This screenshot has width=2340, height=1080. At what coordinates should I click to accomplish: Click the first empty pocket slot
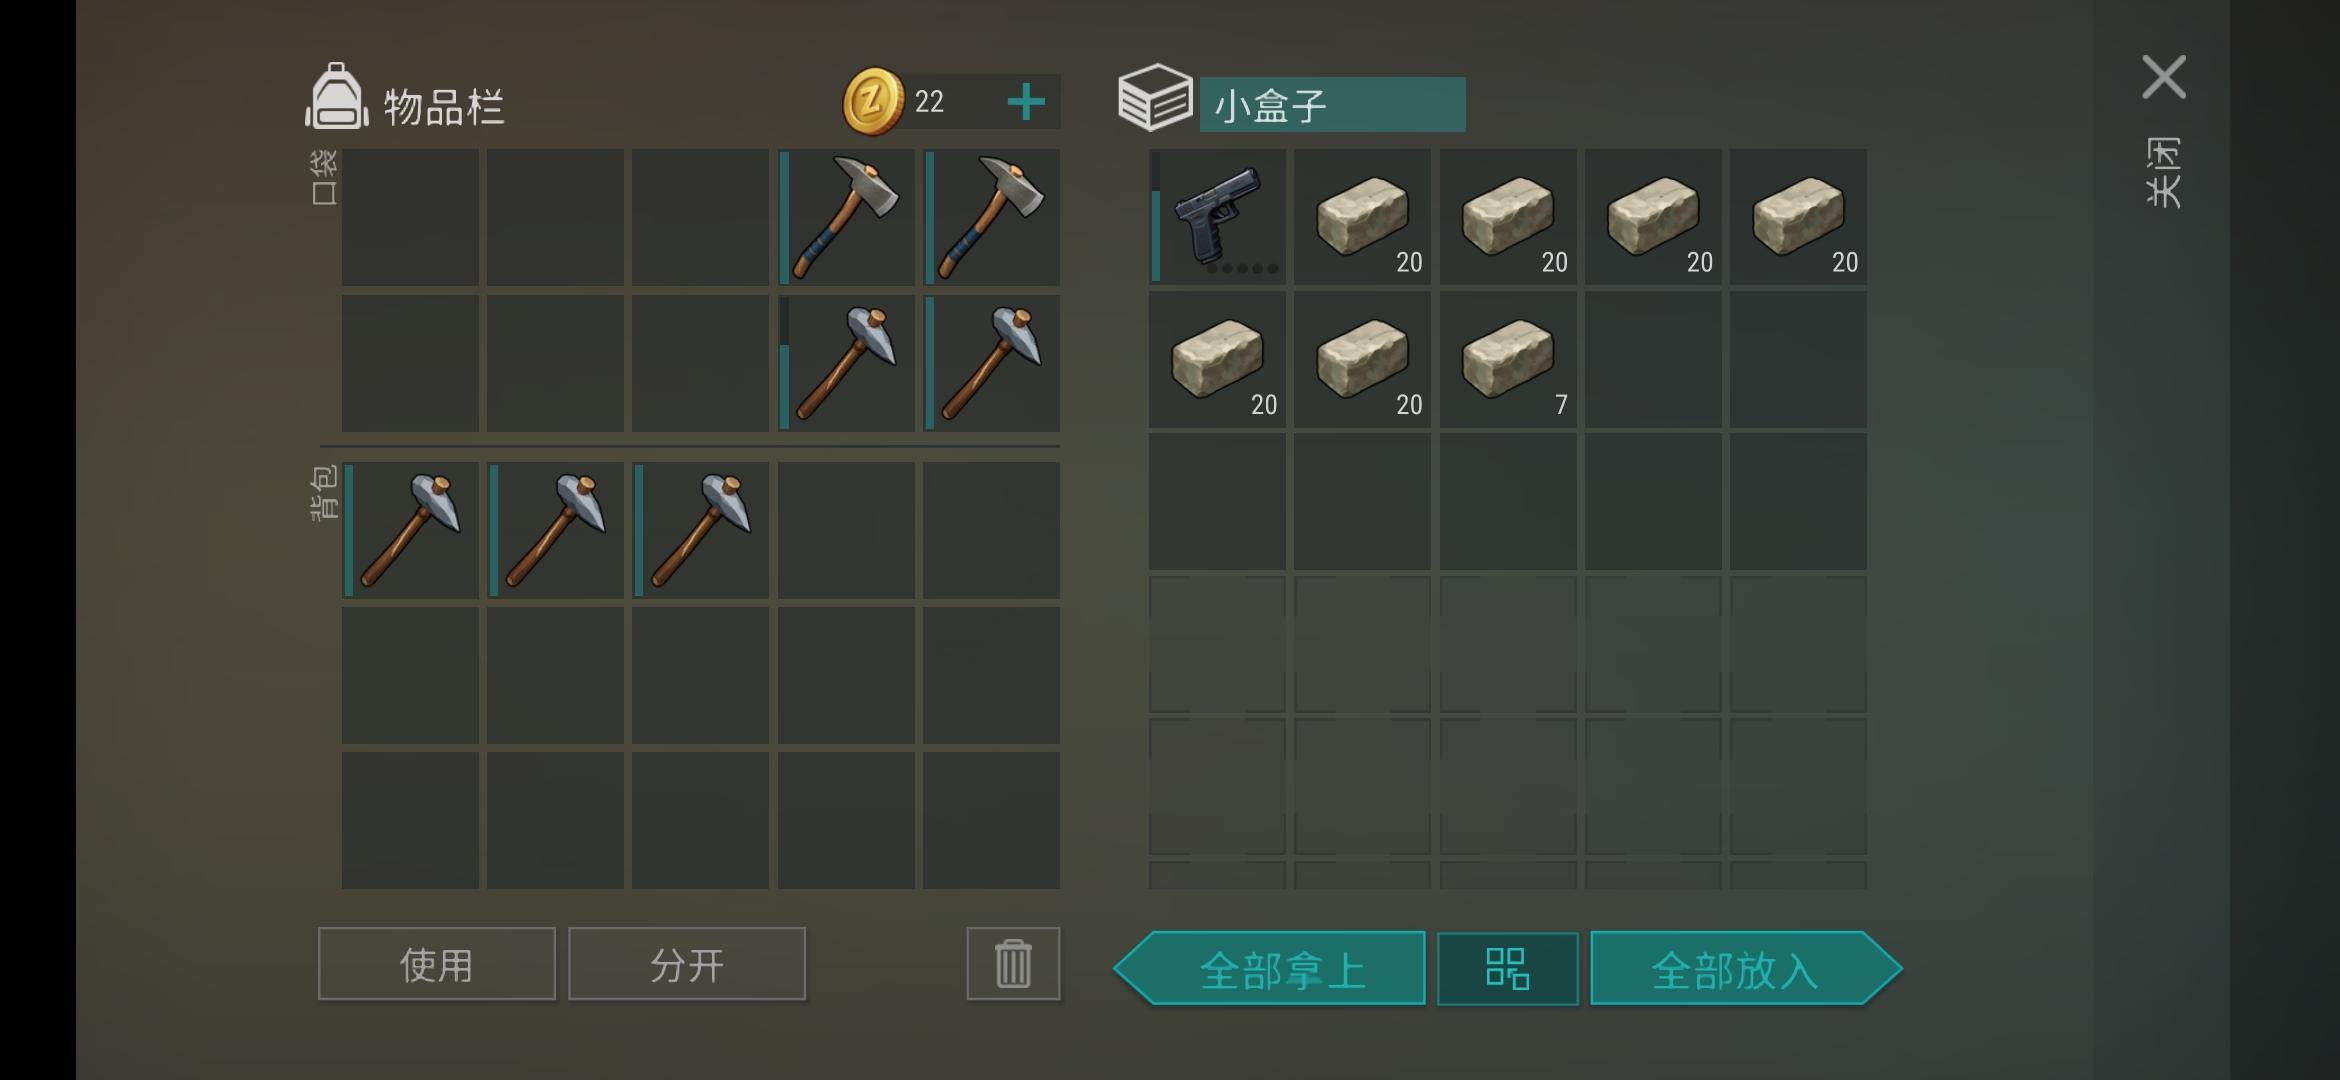(x=410, y=217)
